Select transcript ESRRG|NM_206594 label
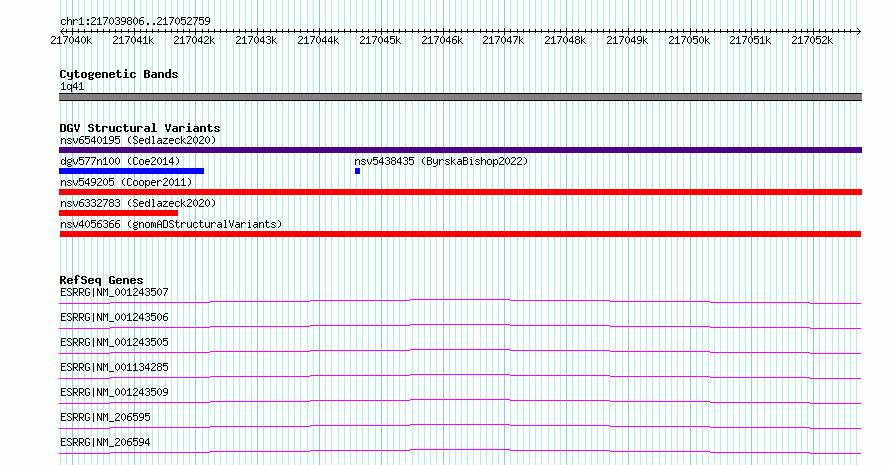 coord(105,442)
